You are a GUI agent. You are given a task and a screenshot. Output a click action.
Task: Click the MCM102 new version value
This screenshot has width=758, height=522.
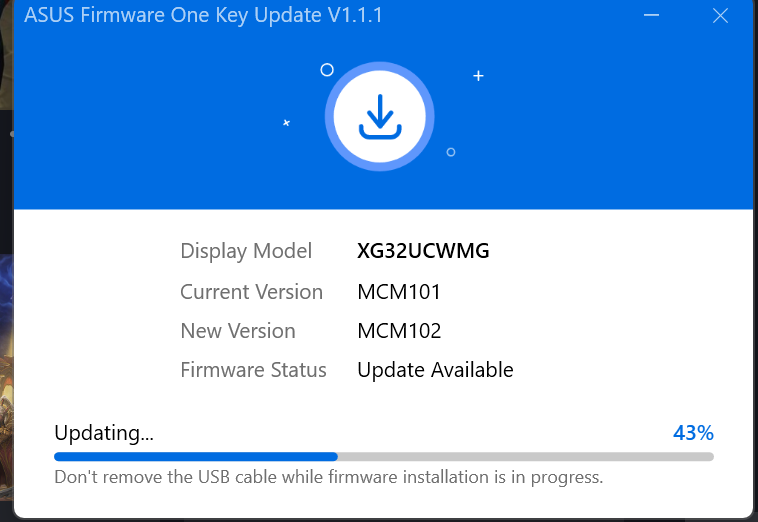399,331
